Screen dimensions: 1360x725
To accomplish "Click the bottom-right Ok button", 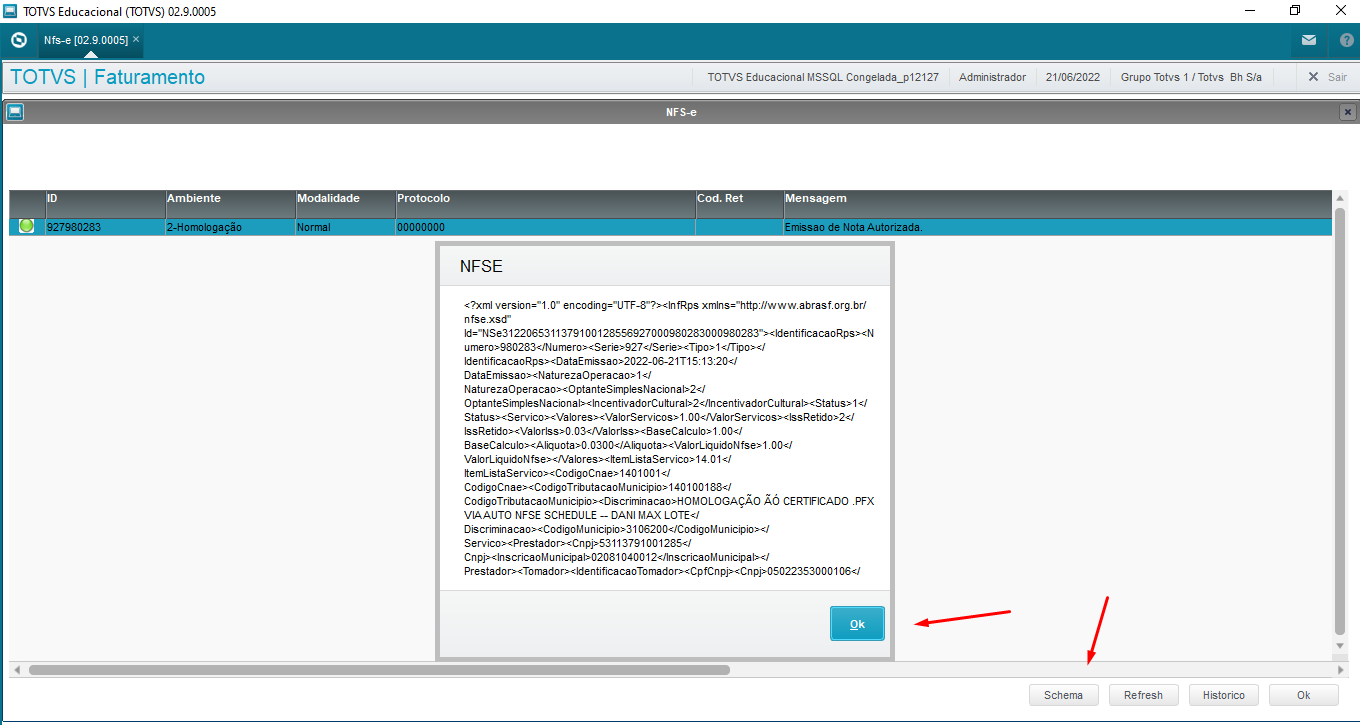I will (1303, 695).
